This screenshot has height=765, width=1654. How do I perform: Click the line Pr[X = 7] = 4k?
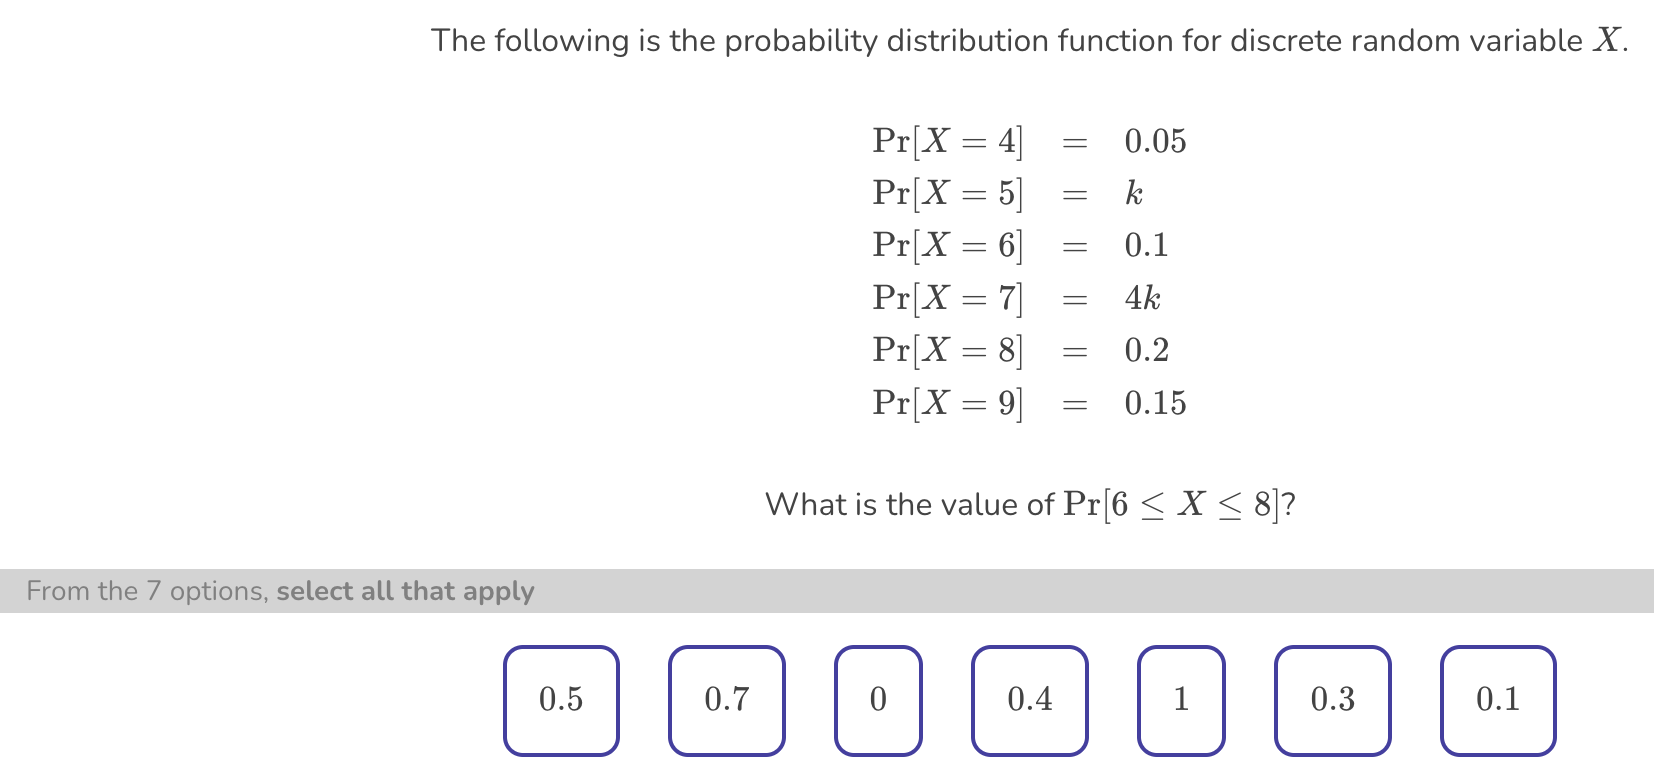click(1013, 297)
